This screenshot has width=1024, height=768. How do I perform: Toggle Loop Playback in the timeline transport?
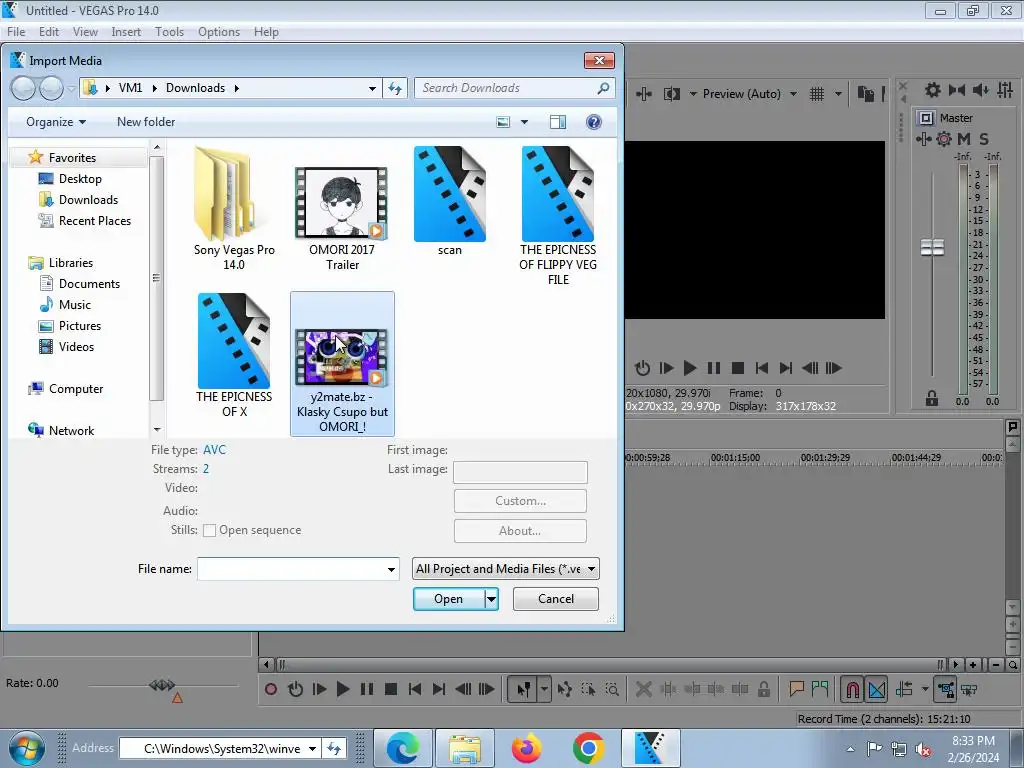tap(295, 689)
